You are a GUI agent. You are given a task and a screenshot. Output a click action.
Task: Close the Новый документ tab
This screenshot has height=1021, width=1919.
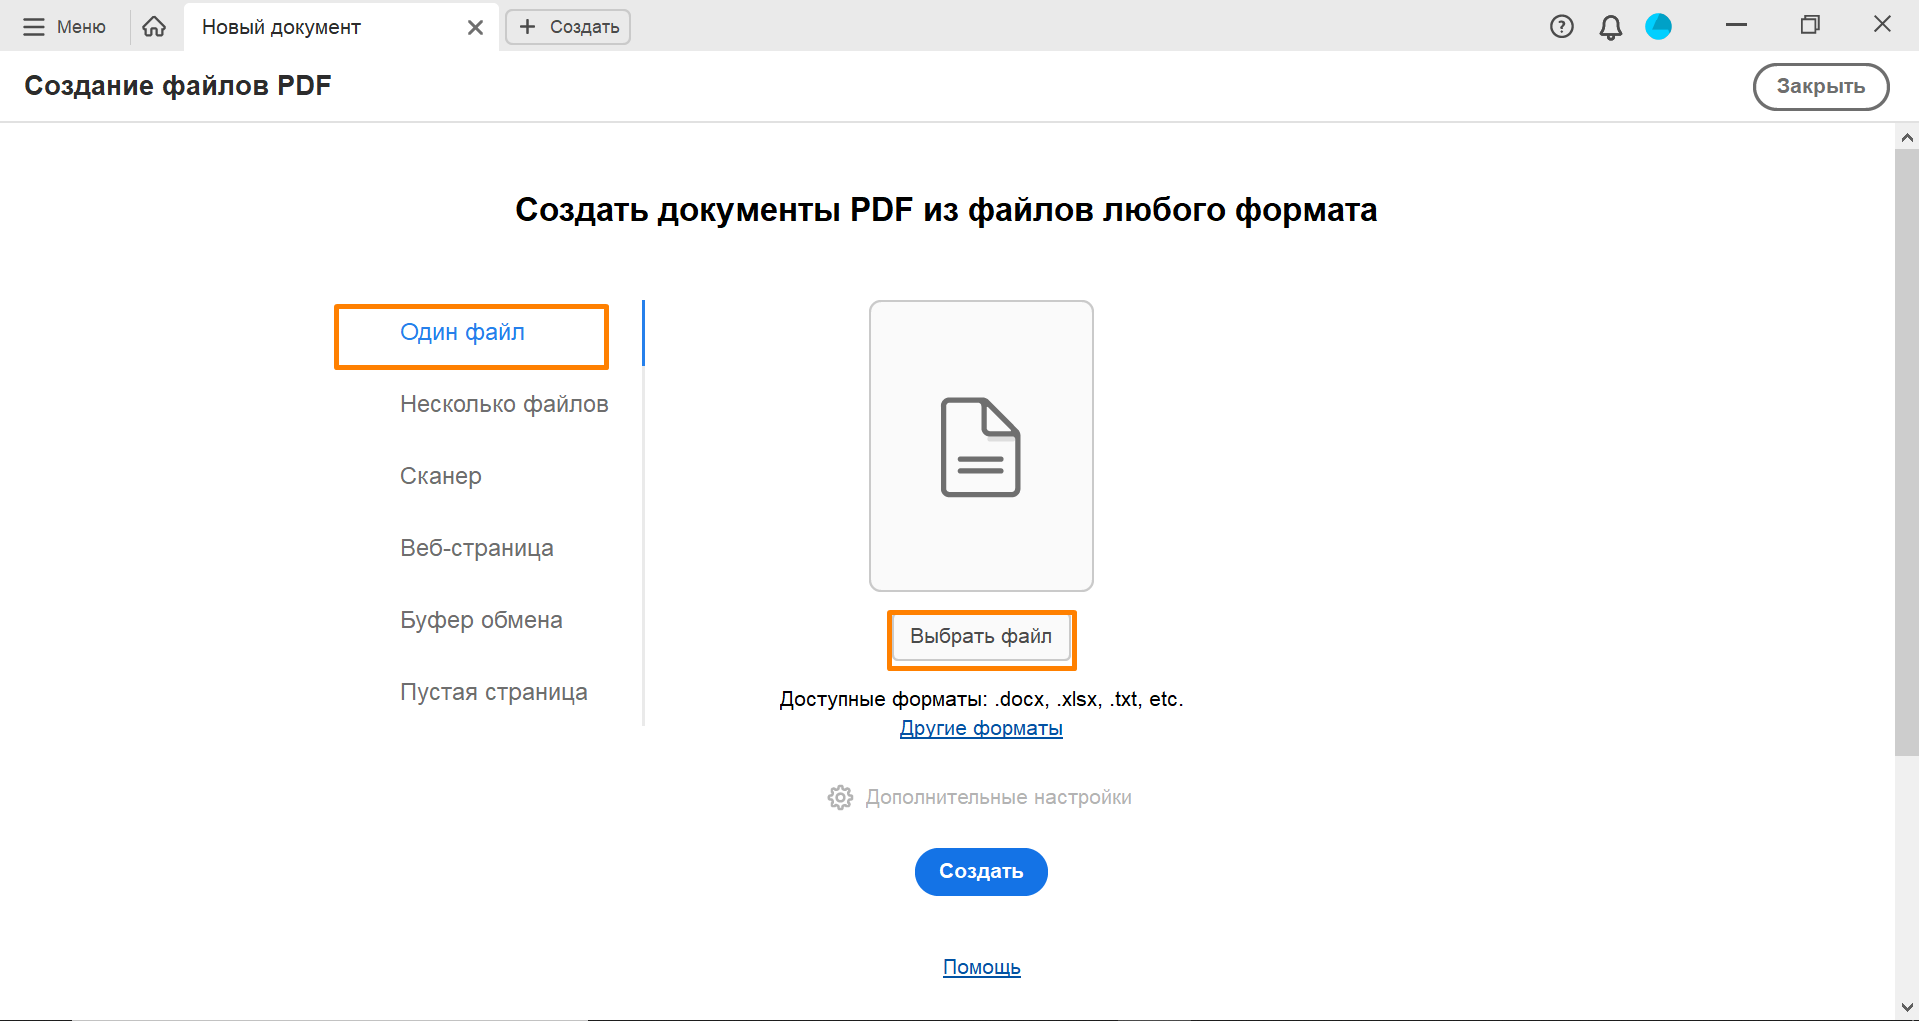point(475,28)
